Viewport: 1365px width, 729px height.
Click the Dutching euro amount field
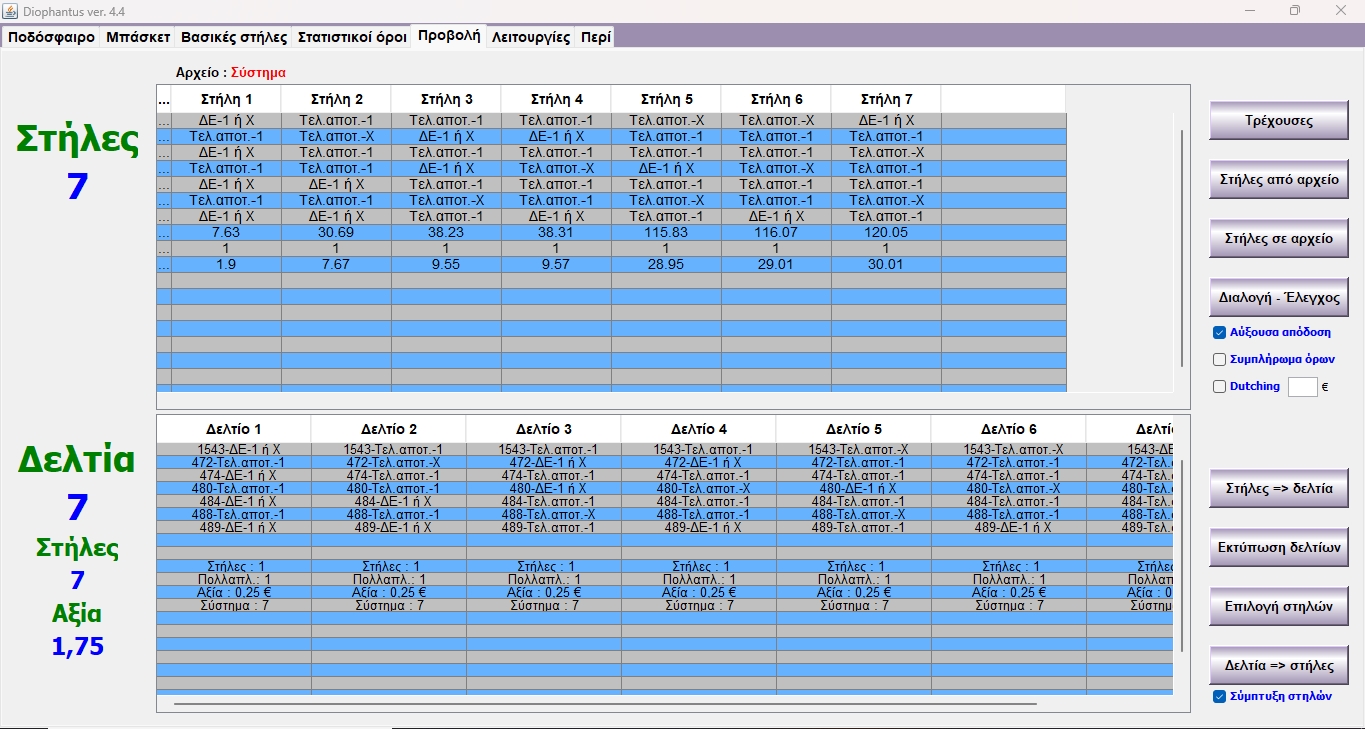pyautogui.click(x=1302, y=386)
